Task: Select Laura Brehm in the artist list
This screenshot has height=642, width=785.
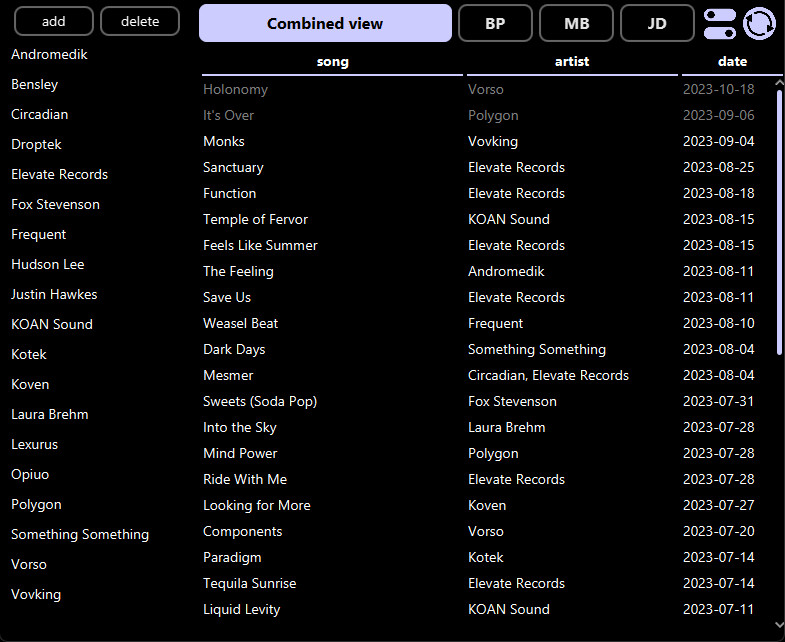Action: point(50,415)
